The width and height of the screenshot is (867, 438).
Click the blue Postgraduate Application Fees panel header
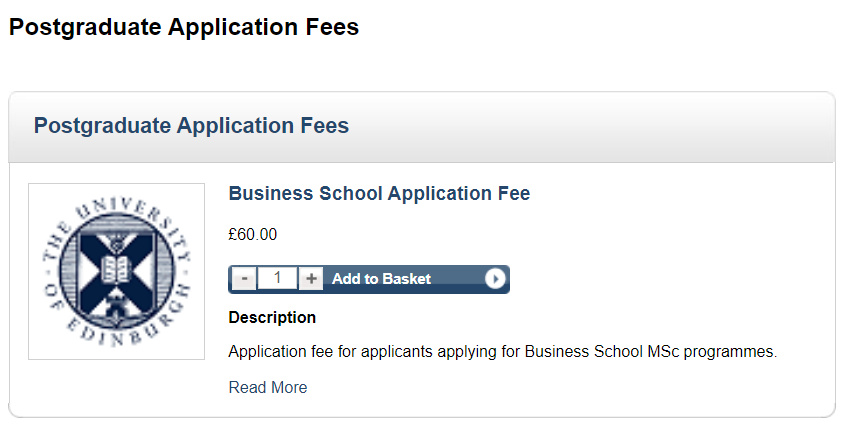[x=191, y=126]
